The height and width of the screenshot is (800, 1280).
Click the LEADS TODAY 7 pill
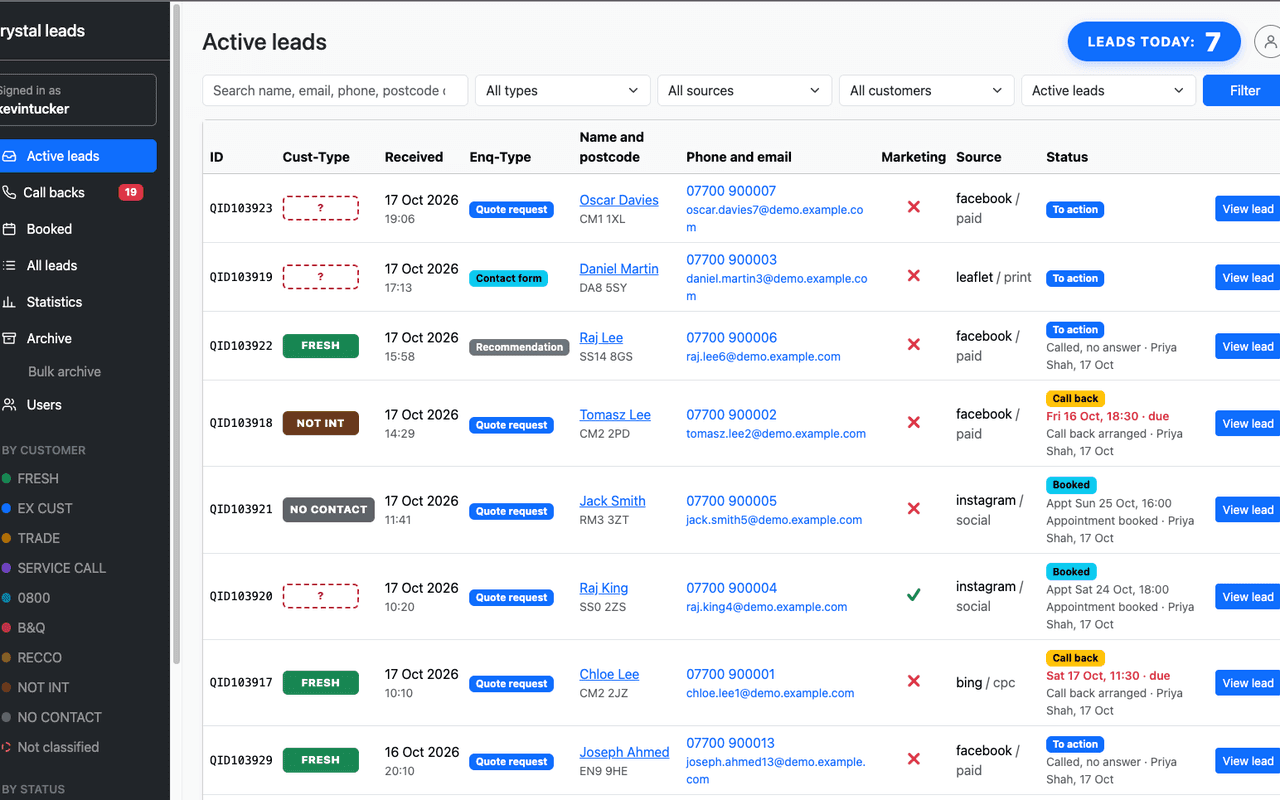point(1154,42)
